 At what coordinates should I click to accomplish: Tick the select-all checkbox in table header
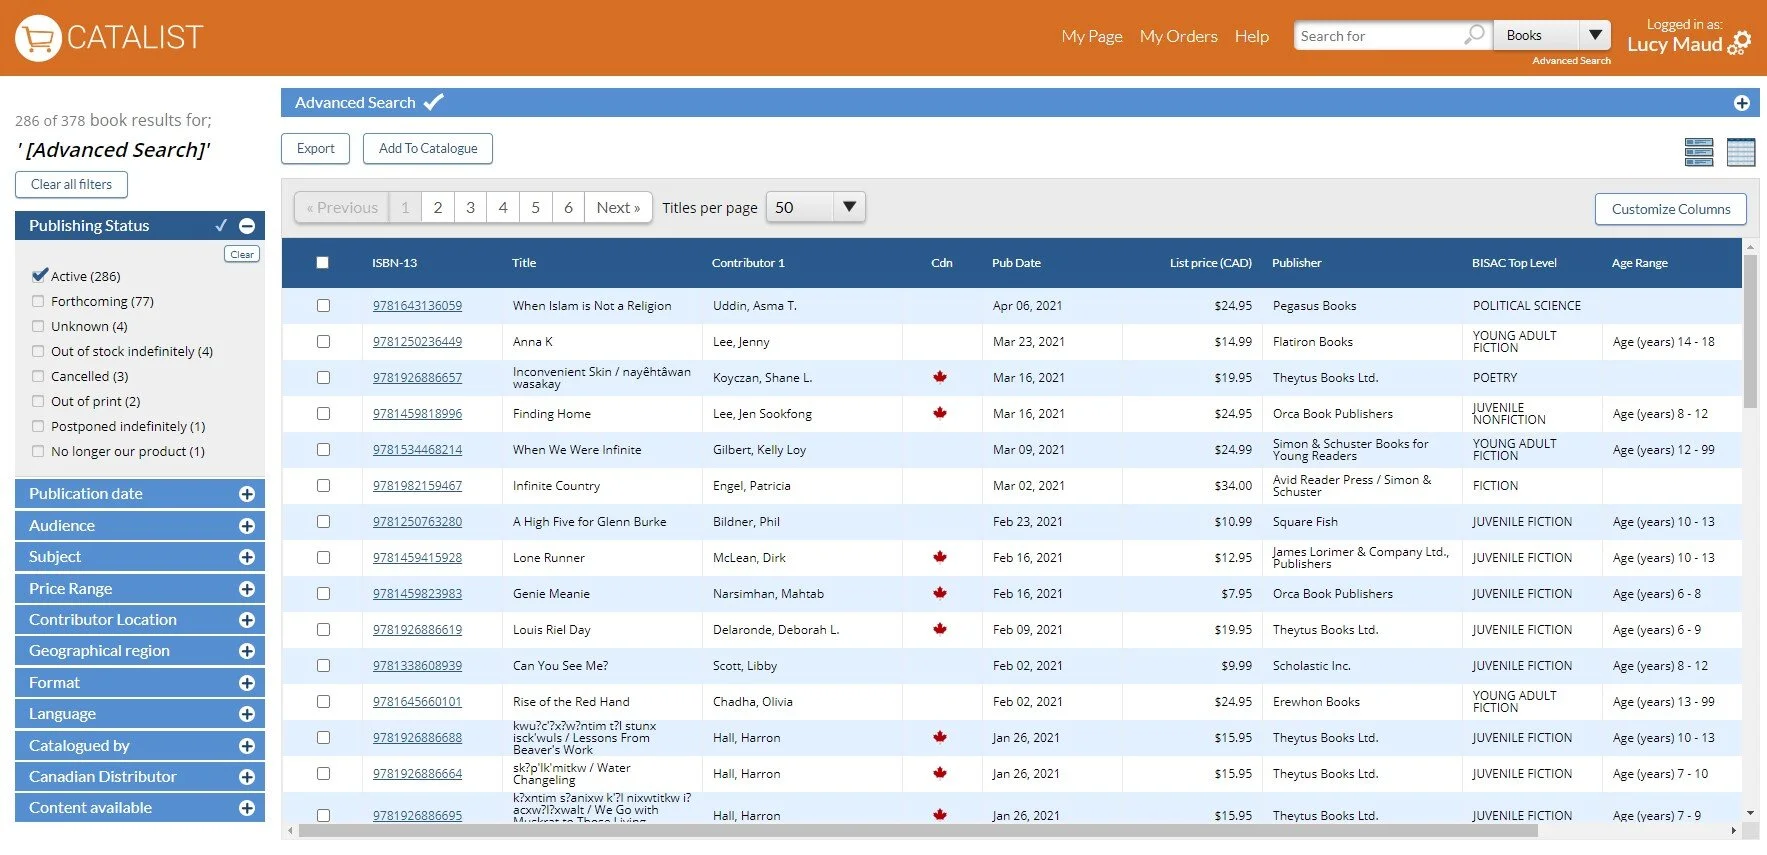tap(322, 263)
